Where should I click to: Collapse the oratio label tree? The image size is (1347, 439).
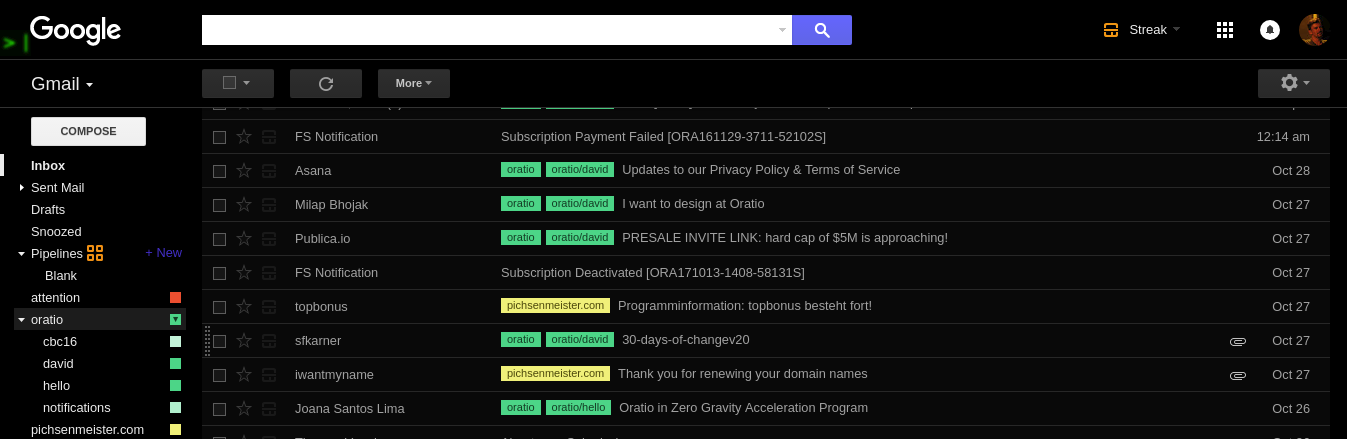coord(21,320)
